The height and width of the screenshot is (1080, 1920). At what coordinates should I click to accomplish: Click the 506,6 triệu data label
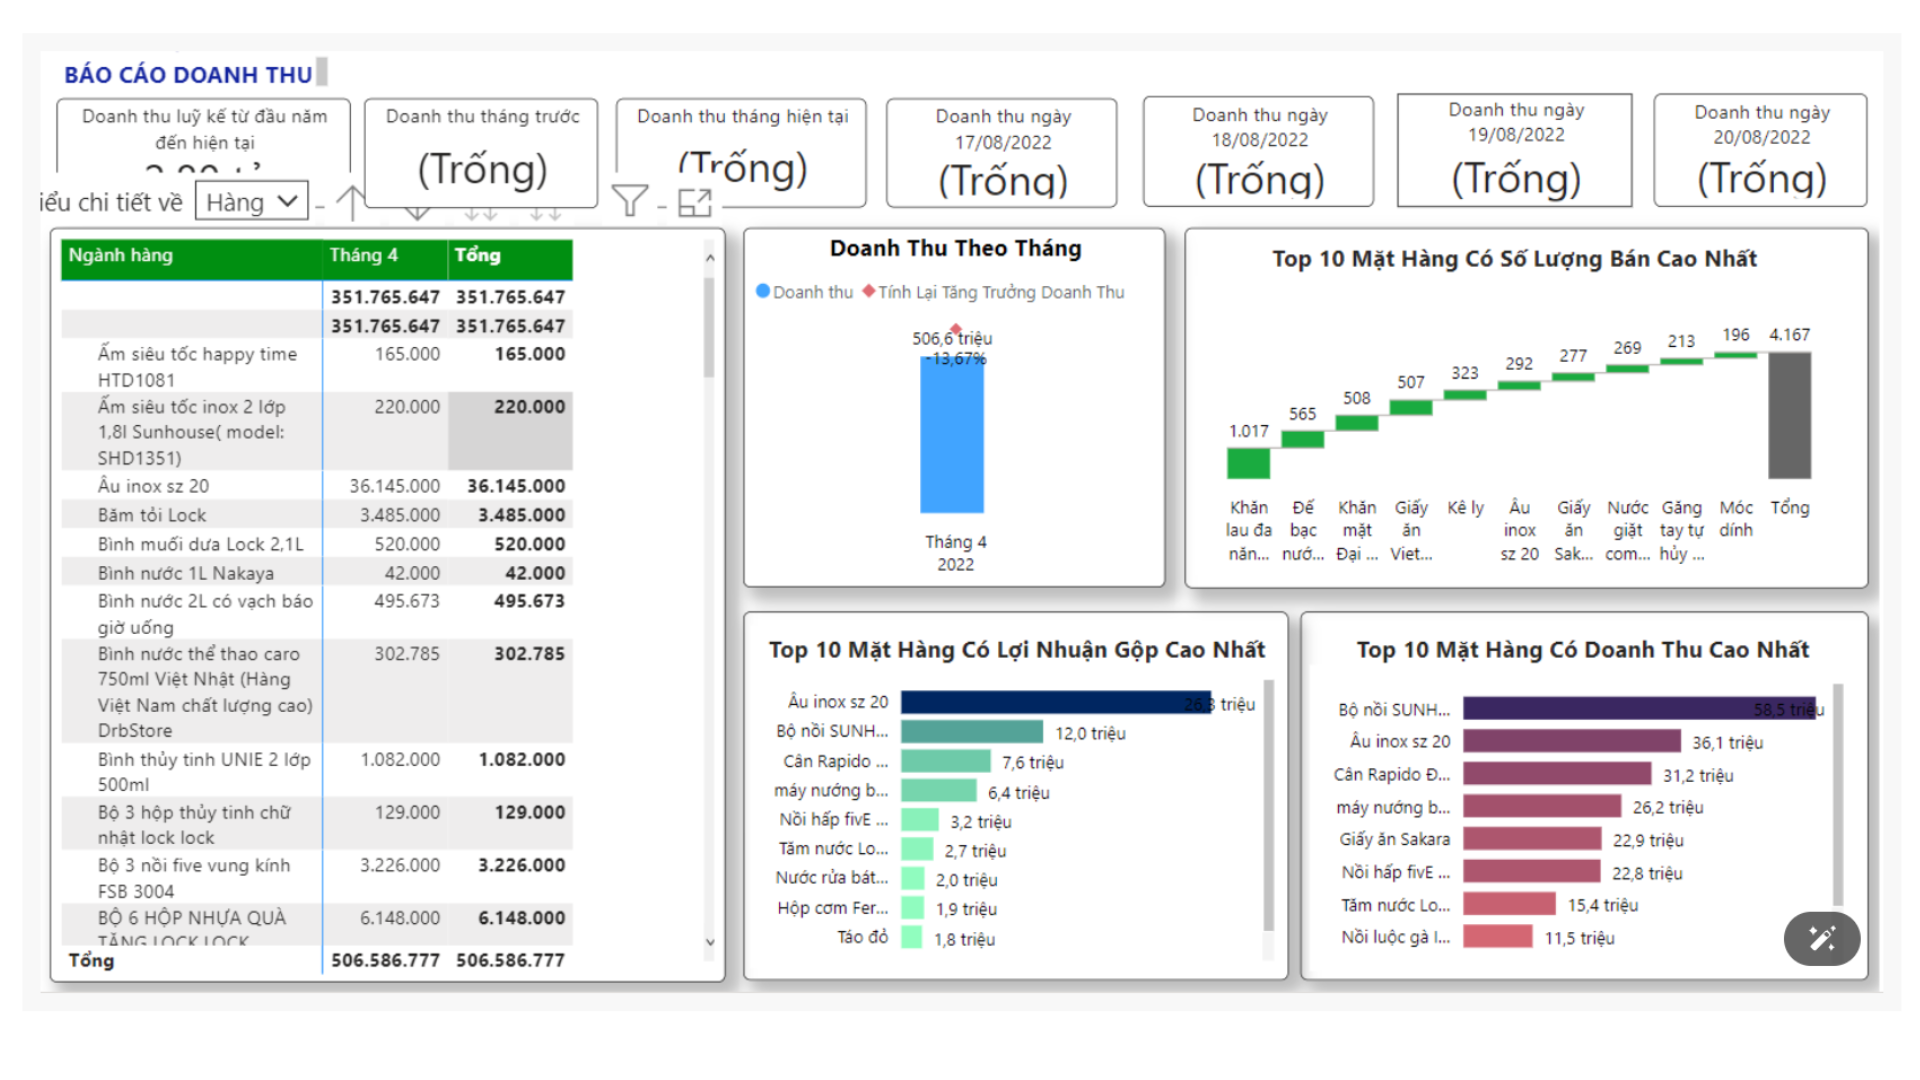point(951,339)
